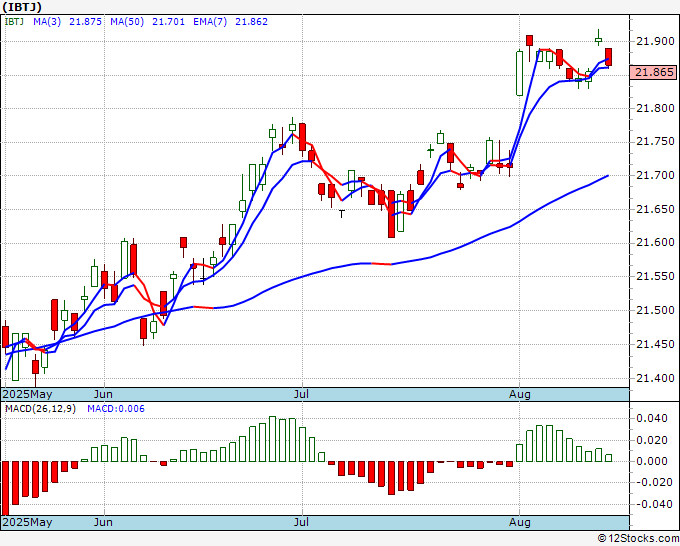Click the 21.400 price axis label
Image resolution: width=680 pixels, height=546 pixels.
pos(655,378)
